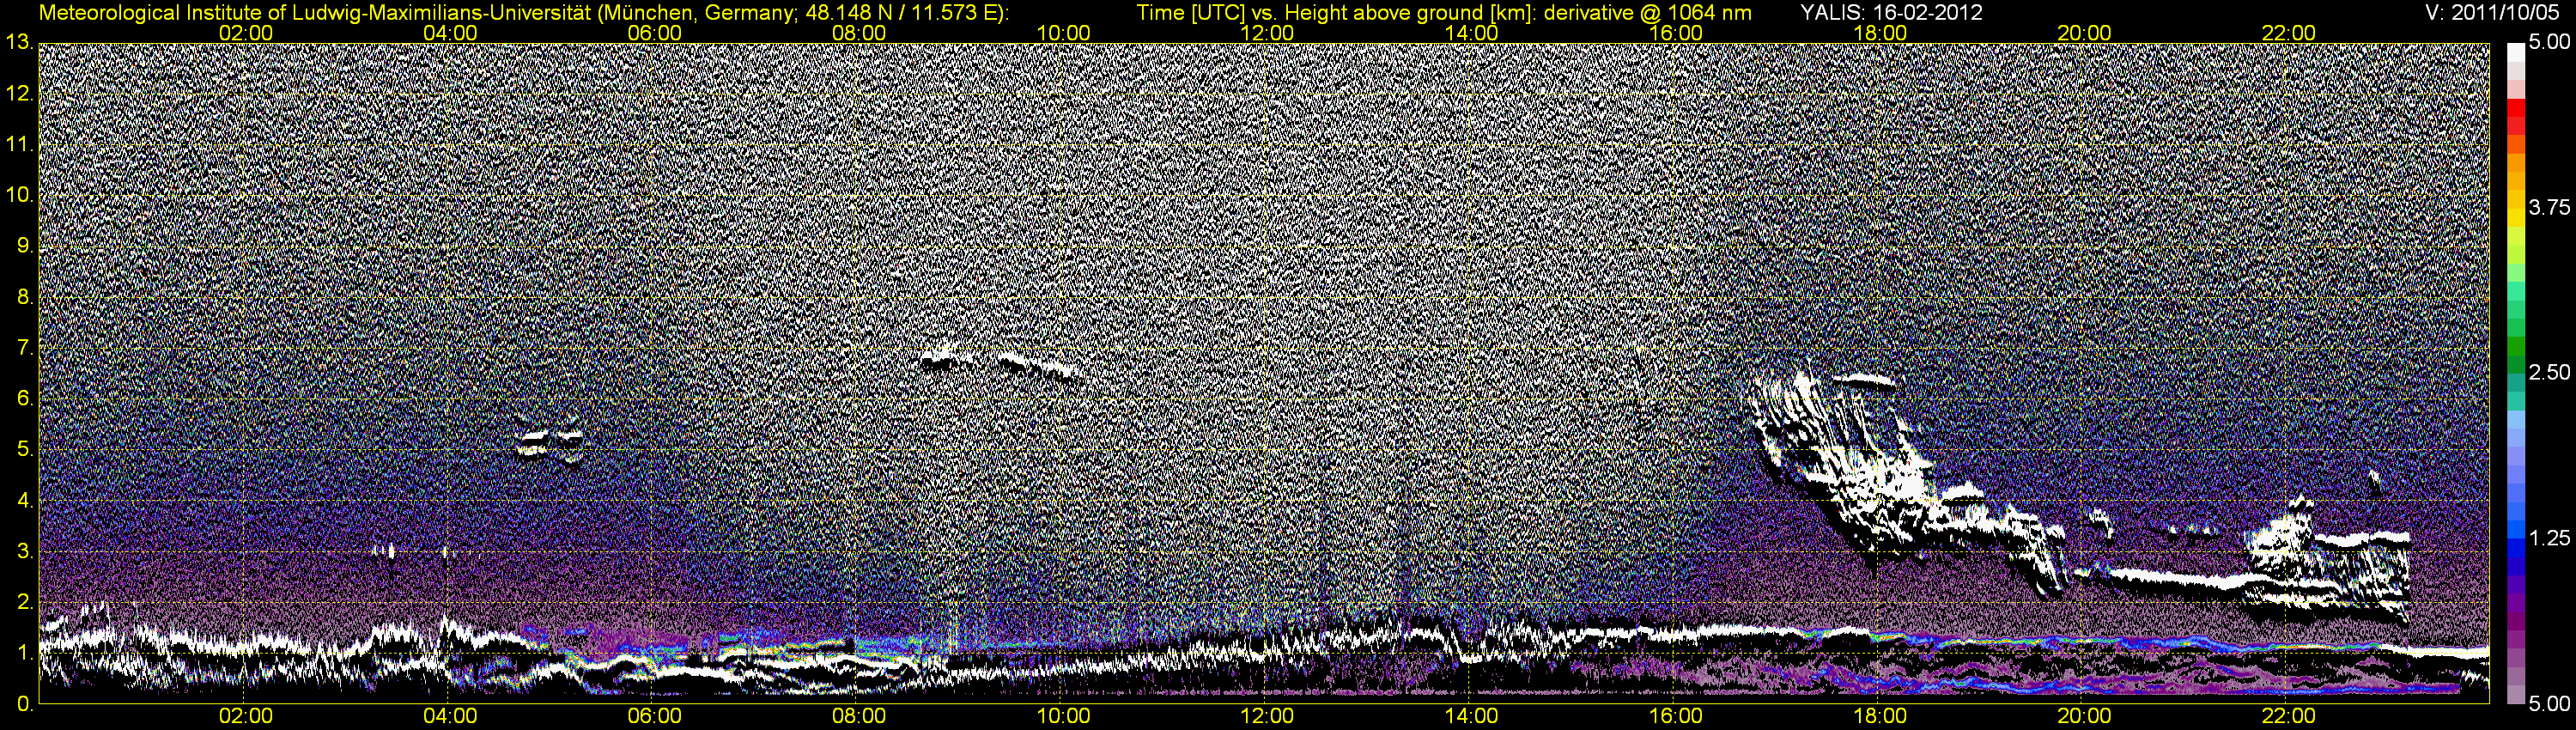Click the 10:00 label on the bottom time axis
The image size is (2576, 730).
point(1063,716)
